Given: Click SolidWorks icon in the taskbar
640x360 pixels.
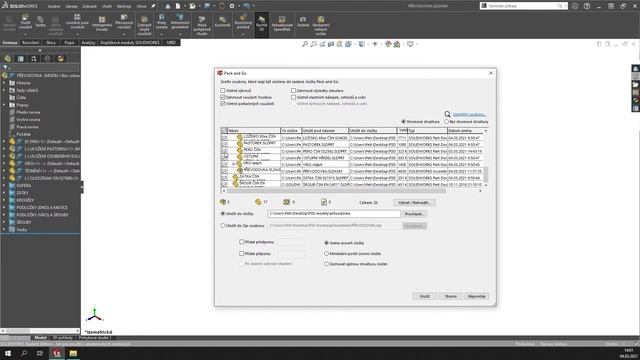Looking at the screenshot, I should click(56, 353).
